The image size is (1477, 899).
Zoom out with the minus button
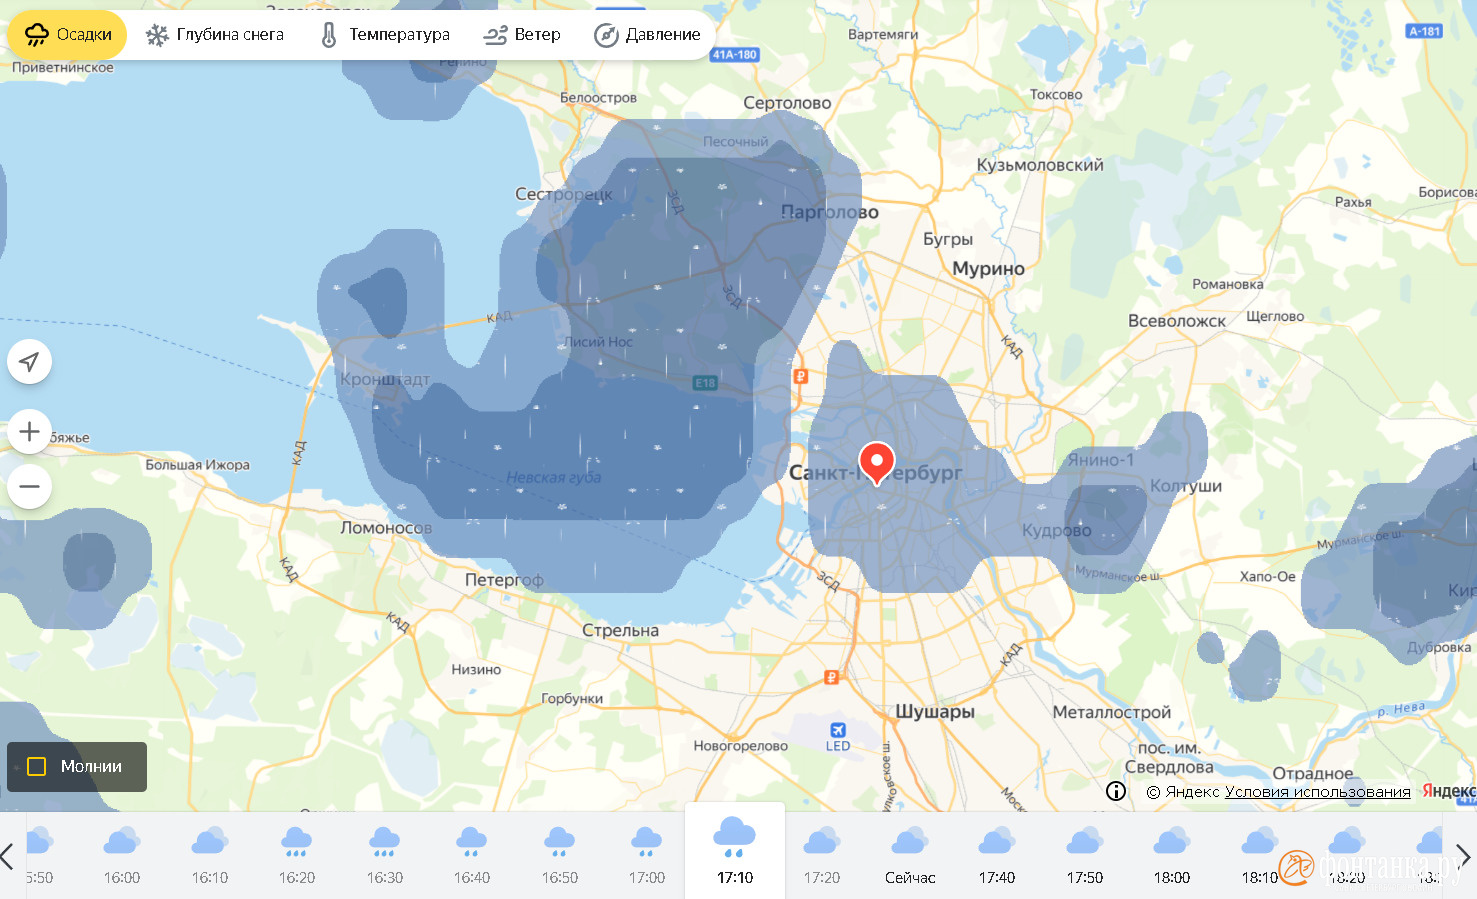[x=29, y=487]
